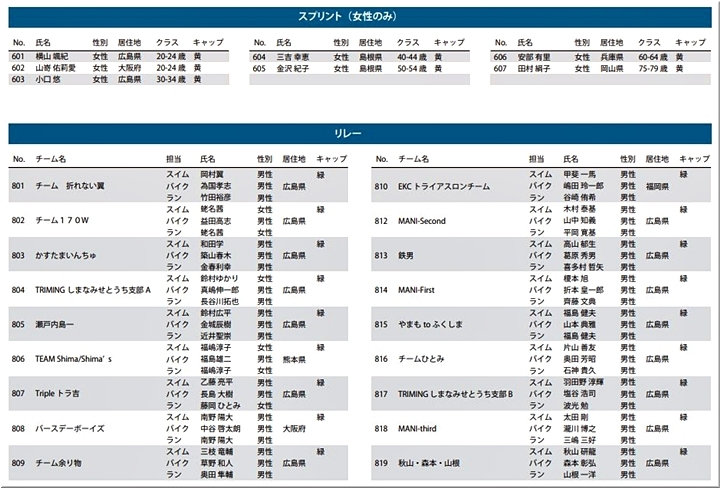
Task: Click the スプリント（女性のみ） section header
Action: (x=359, y=16)
